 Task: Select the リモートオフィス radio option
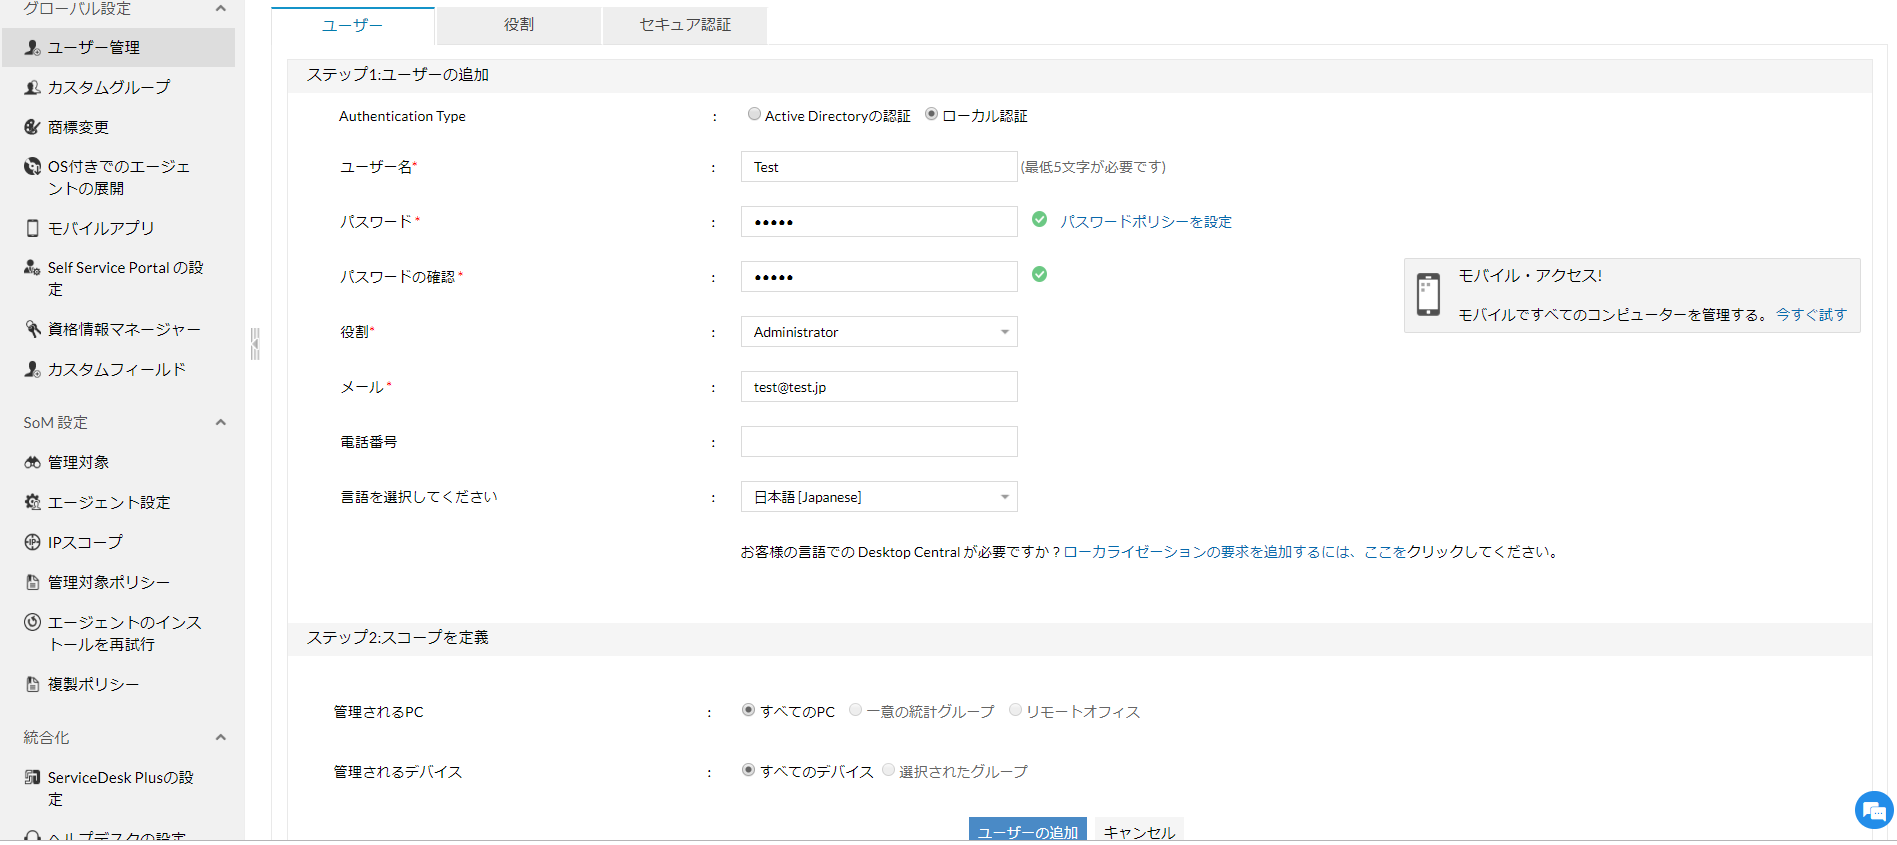click(x=1015, y=710)
